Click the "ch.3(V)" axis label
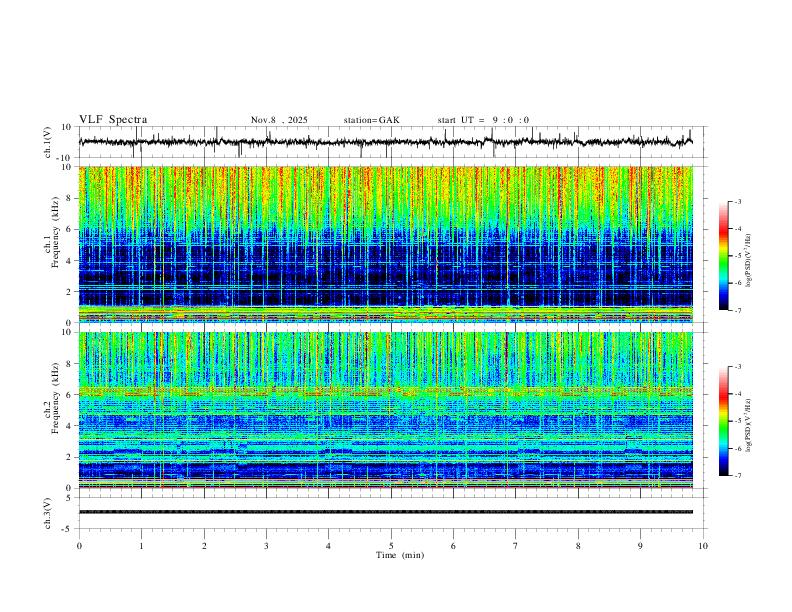 (48, 513)
